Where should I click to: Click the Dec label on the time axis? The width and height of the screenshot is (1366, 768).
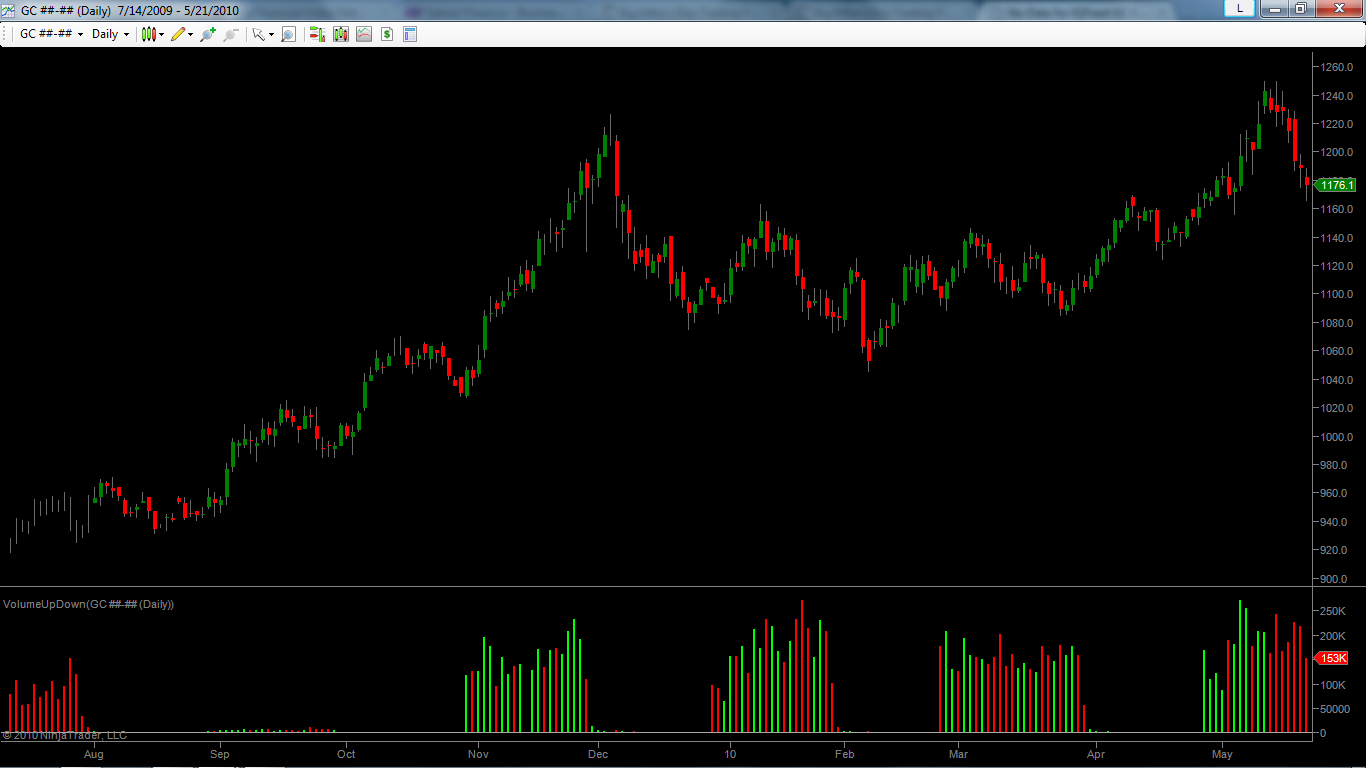pyautogui.click(x=598, y=754)
